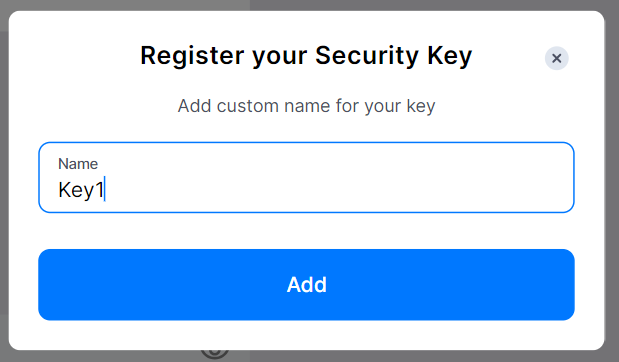Image resolution: width=619 pixels, height=362 pixels.
Task: Click the dimmed backdrop right of dialog
Action: 611,178
